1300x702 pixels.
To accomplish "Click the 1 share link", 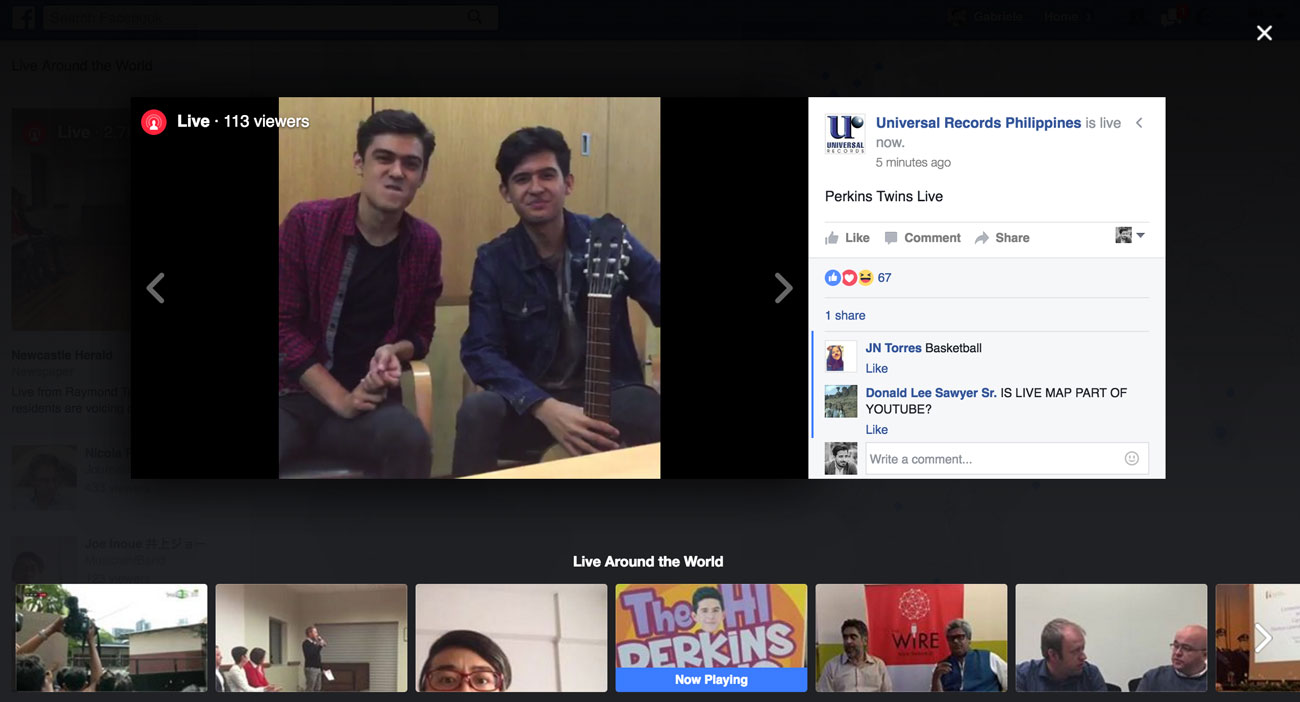I will 845,316.
